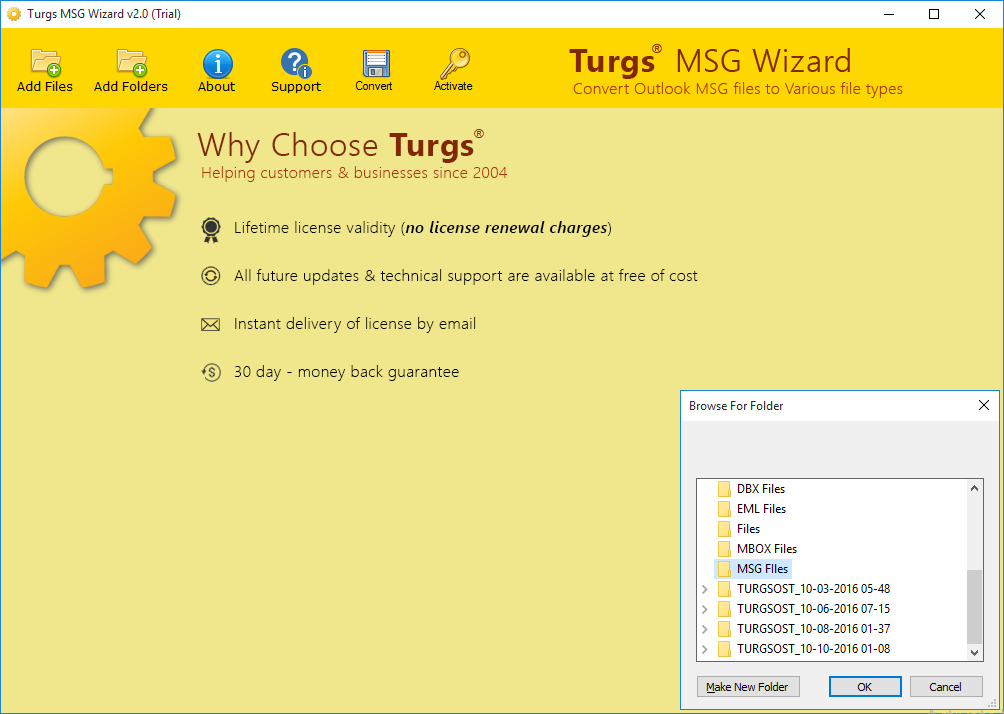Click folder icon of TURGSOST_10-08-2016 01-37

(x=724, y=629)
